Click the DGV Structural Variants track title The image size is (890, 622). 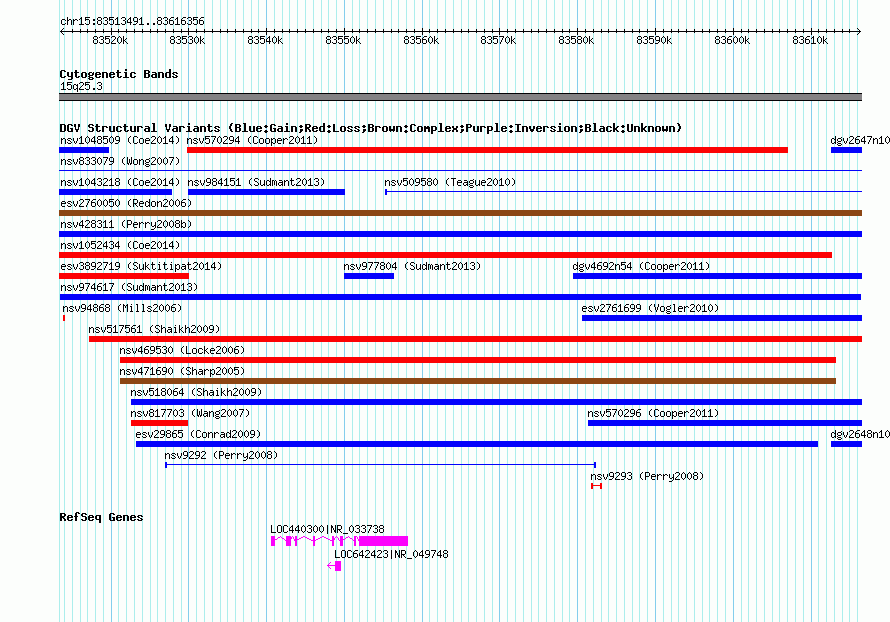click(371, 128)
